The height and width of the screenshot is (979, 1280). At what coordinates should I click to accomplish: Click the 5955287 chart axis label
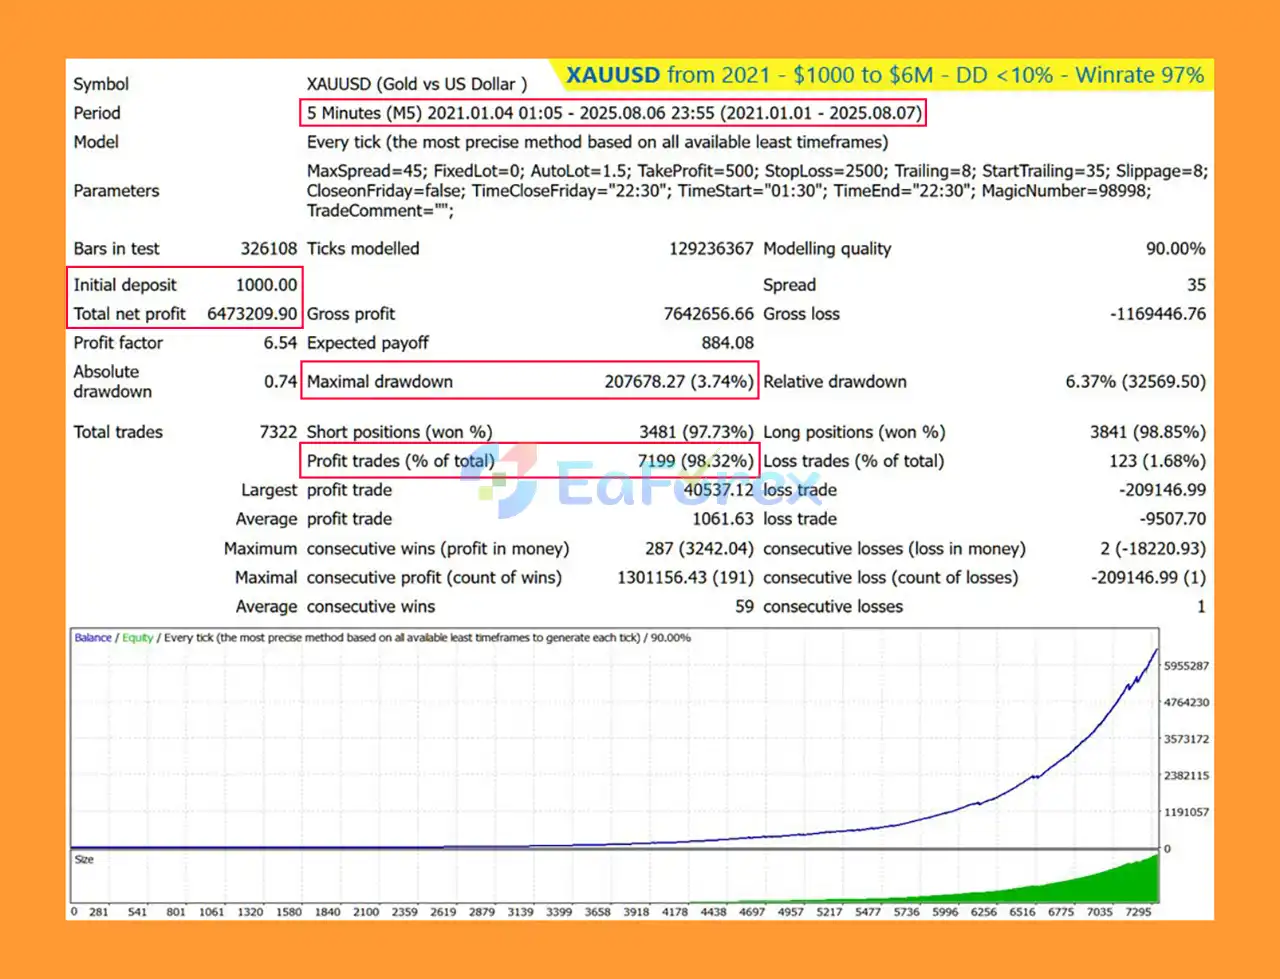click(1186, 666)
